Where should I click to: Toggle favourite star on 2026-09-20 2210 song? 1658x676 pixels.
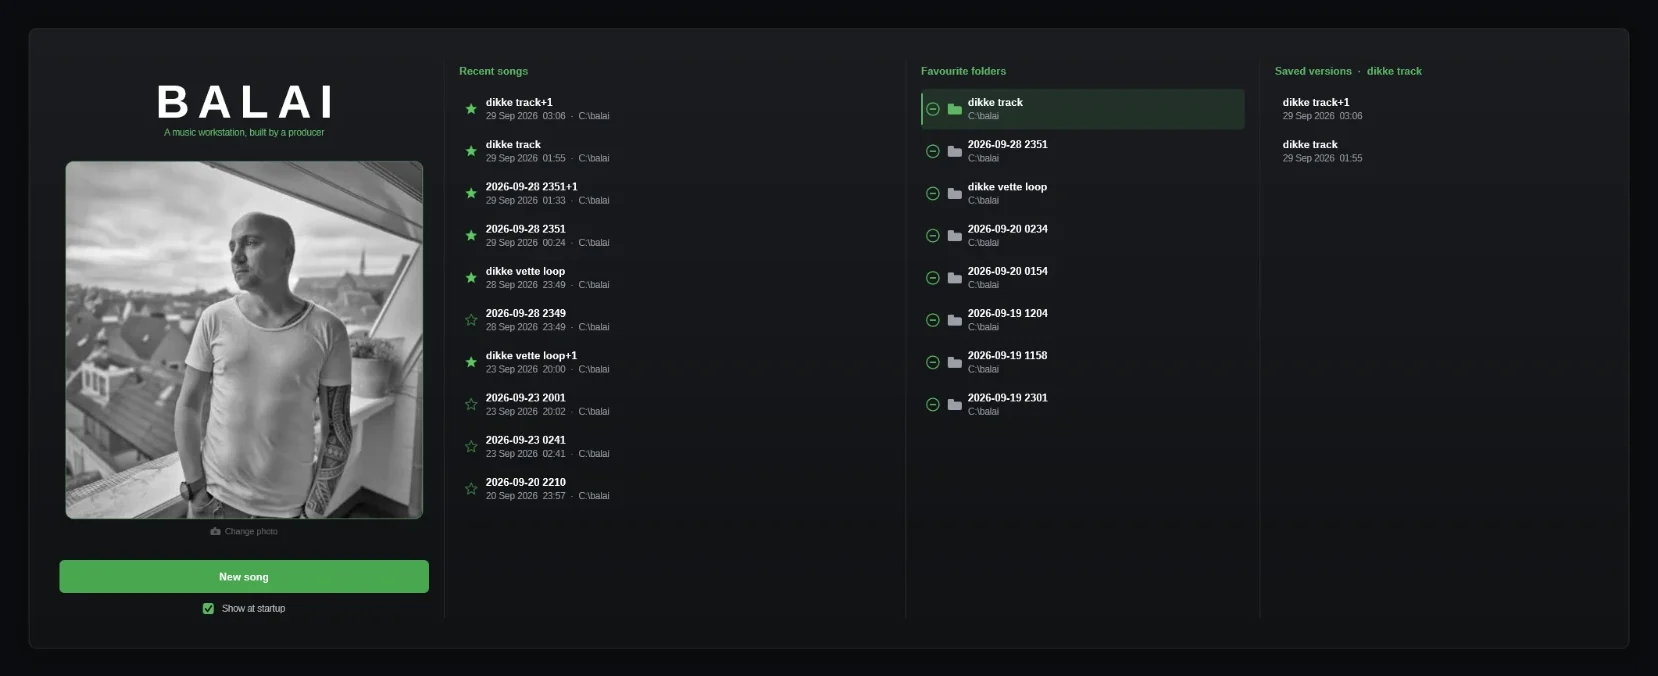[x=471, y=489]
